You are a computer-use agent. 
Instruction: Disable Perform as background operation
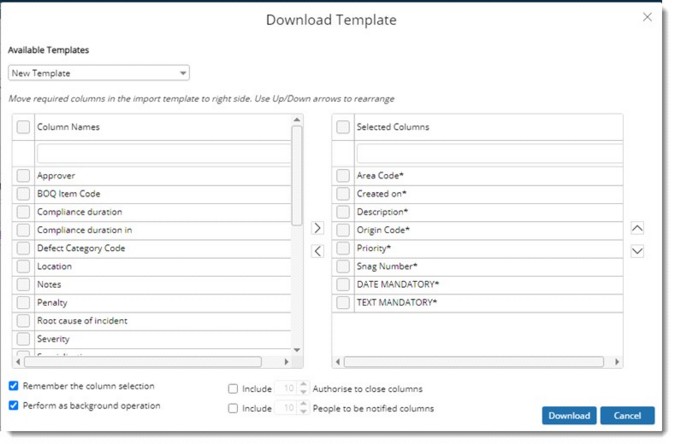click(x=14, y=405)
